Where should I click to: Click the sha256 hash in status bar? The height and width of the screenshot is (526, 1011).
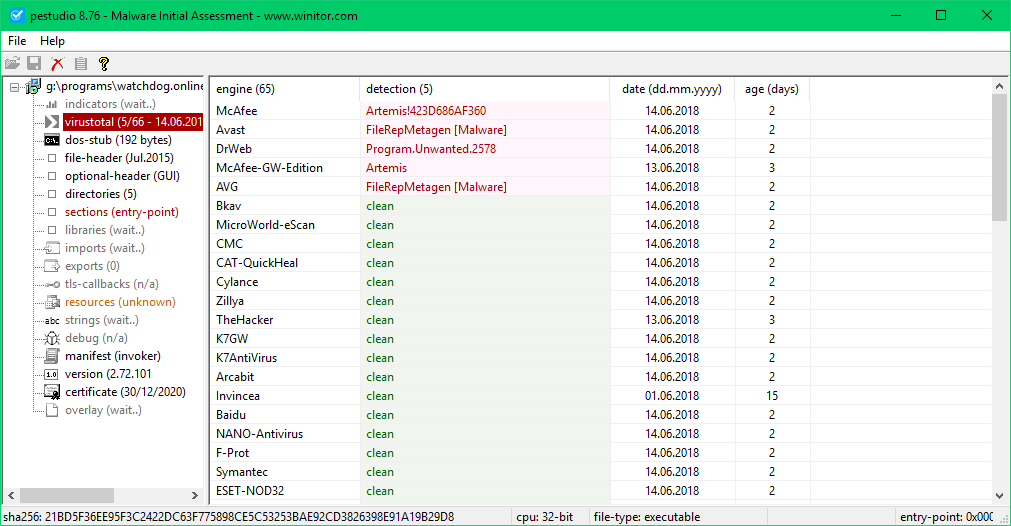tap(229, 517)
